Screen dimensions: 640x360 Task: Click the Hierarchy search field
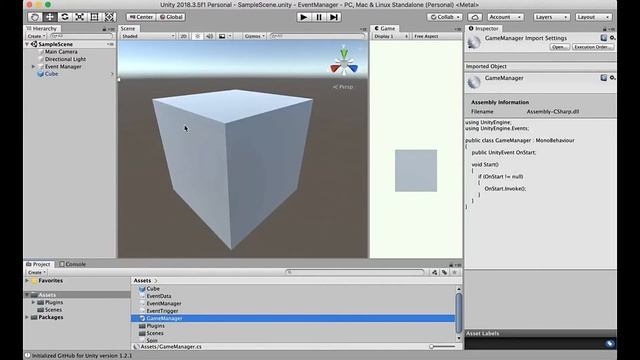pyautogui.click(x=81, y=36)
